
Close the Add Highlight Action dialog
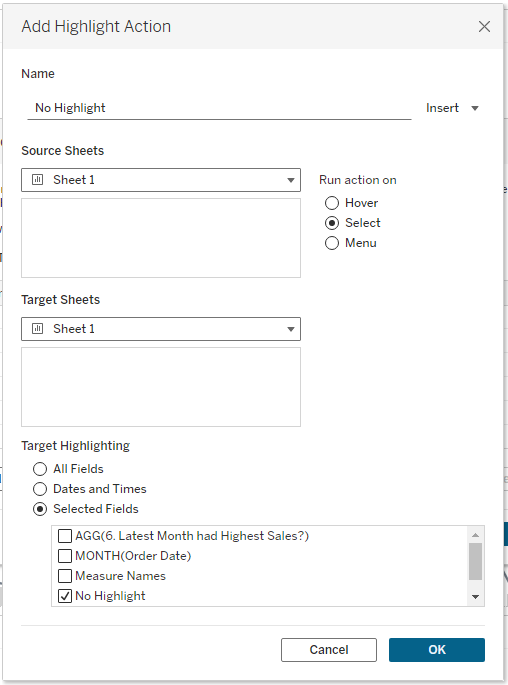tap(484, 27)
